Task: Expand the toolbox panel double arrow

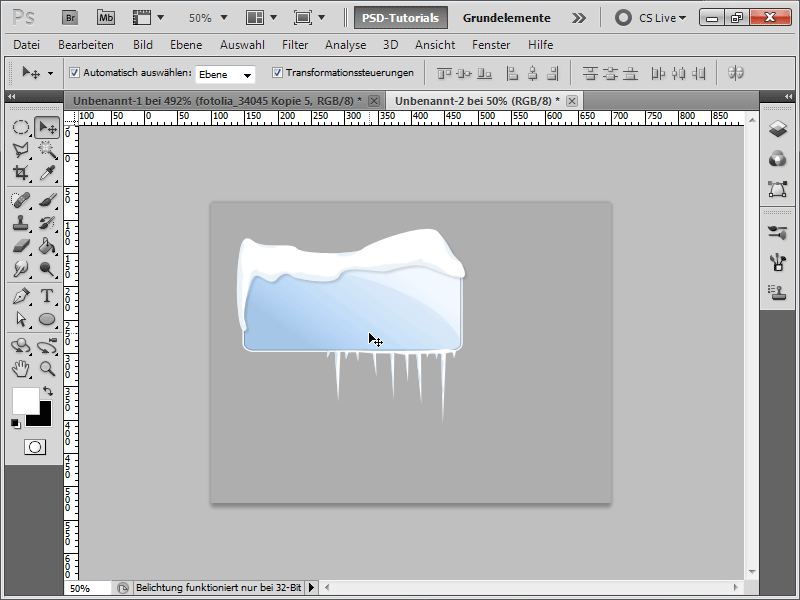Action: point(12,96)
